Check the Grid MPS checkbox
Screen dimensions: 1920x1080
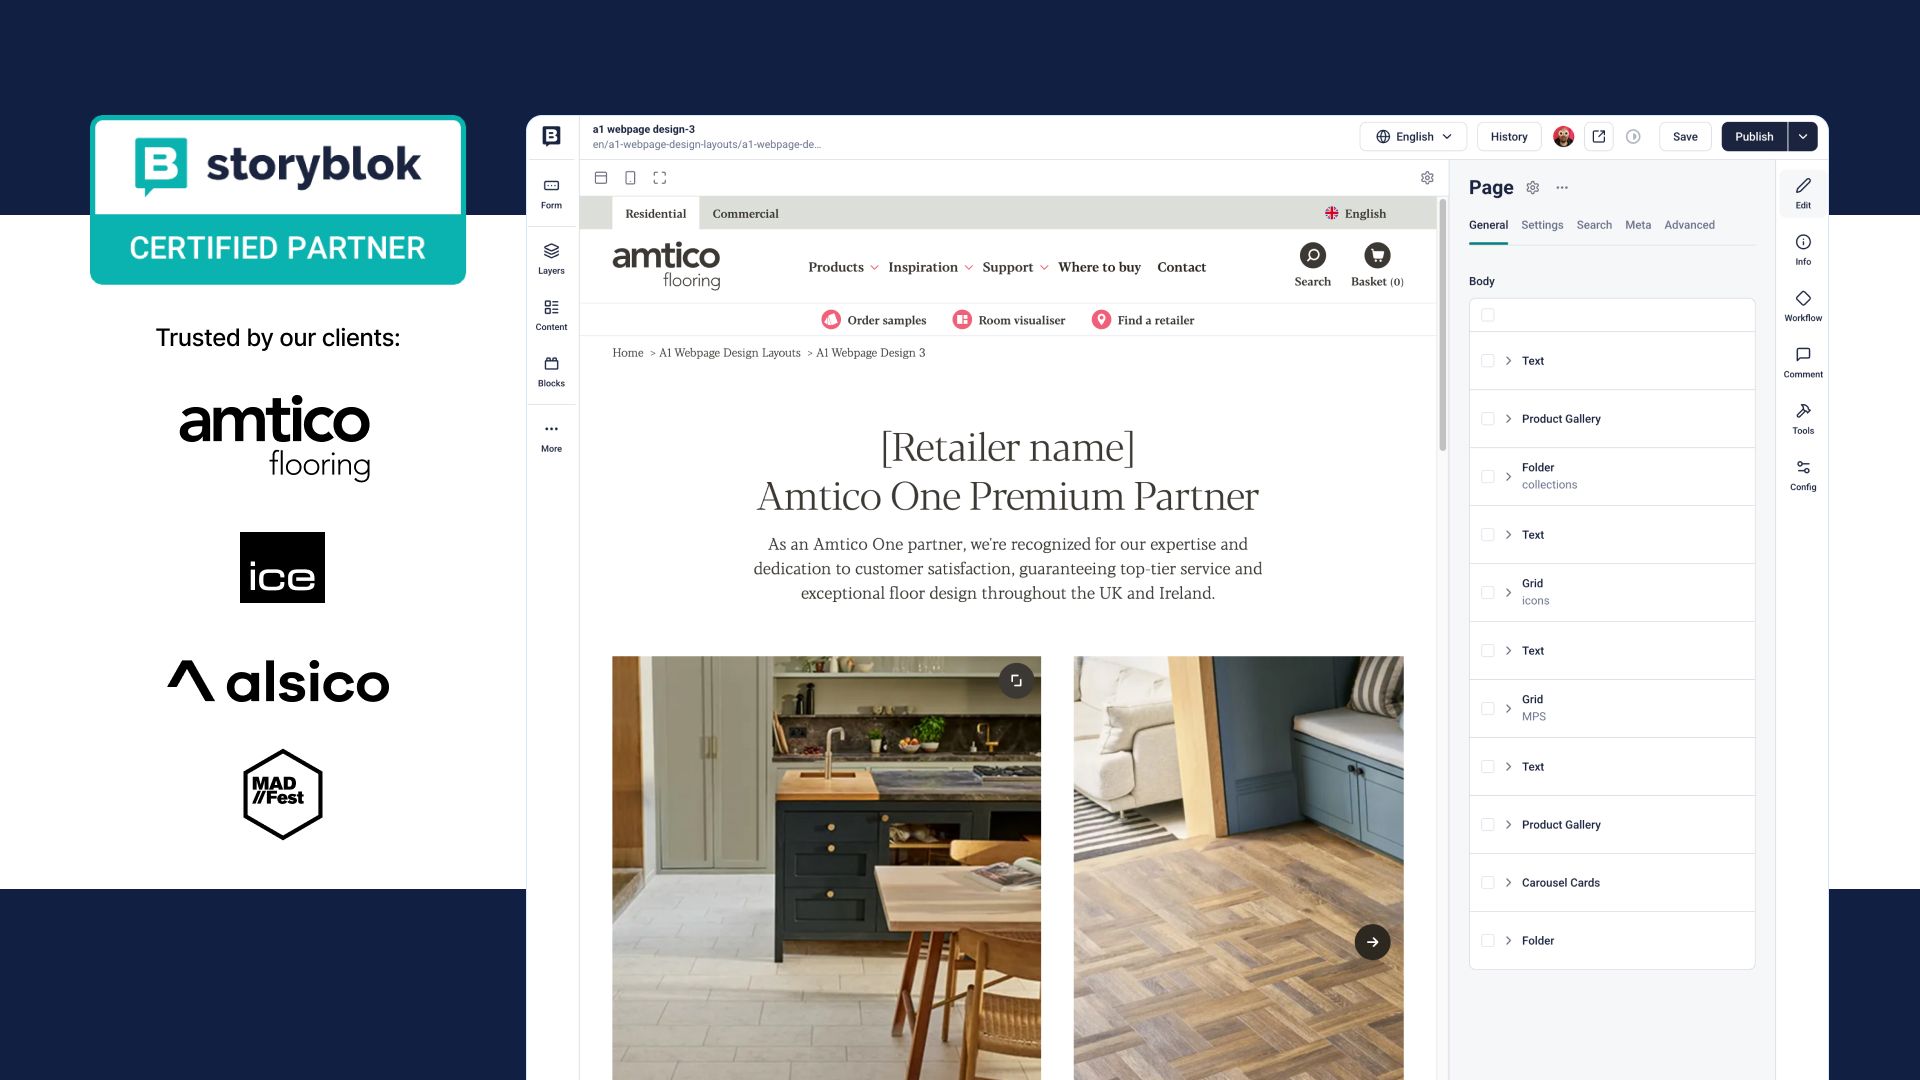[x=1488, y=709]
